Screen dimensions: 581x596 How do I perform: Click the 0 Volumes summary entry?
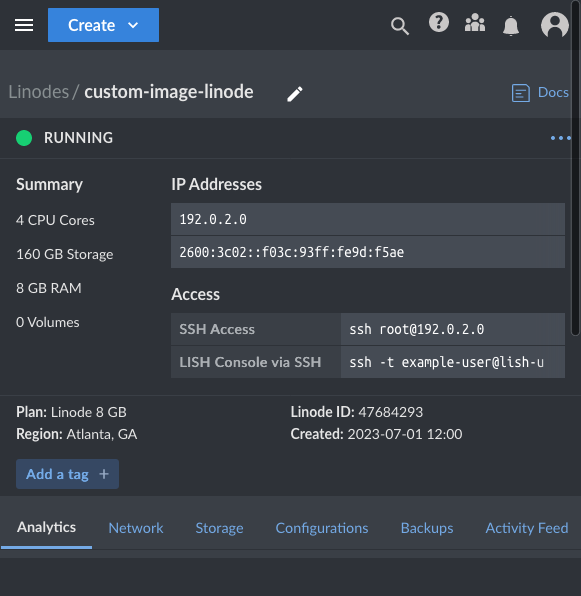pyautogui.click(x=47, y=322)
